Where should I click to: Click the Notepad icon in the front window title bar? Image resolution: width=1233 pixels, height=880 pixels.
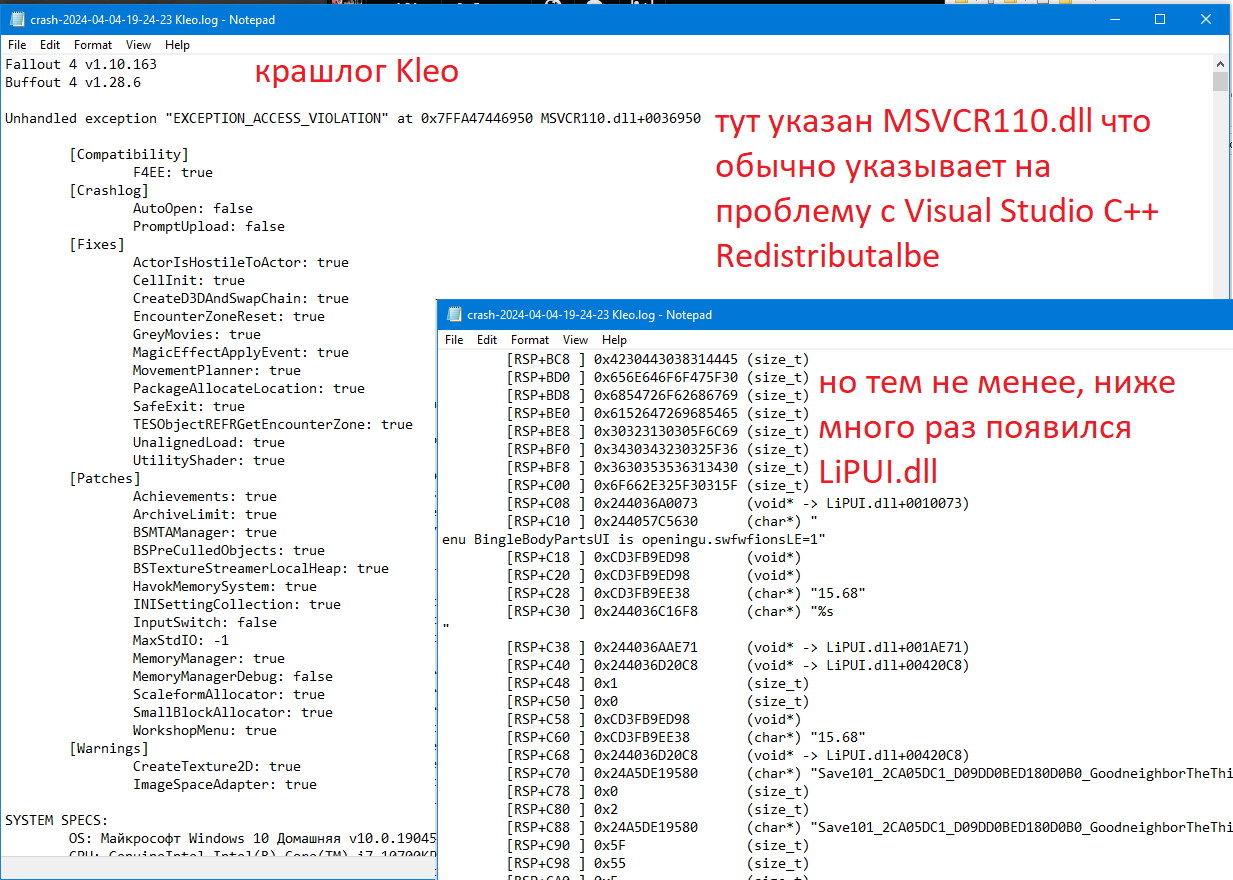pyautogui.click(x=453, y=315)
